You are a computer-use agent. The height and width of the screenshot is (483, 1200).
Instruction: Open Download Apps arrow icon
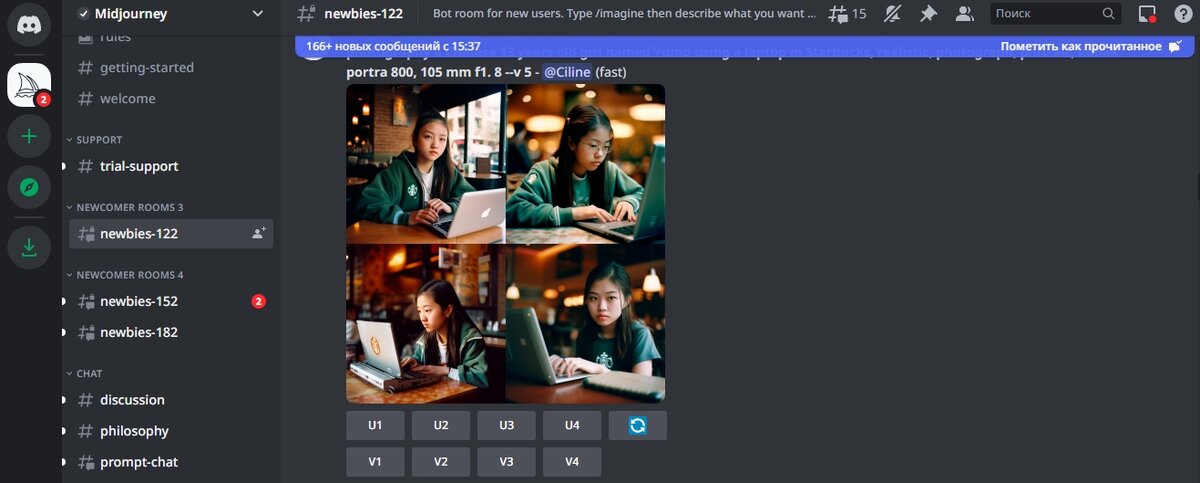coord(29,247)
